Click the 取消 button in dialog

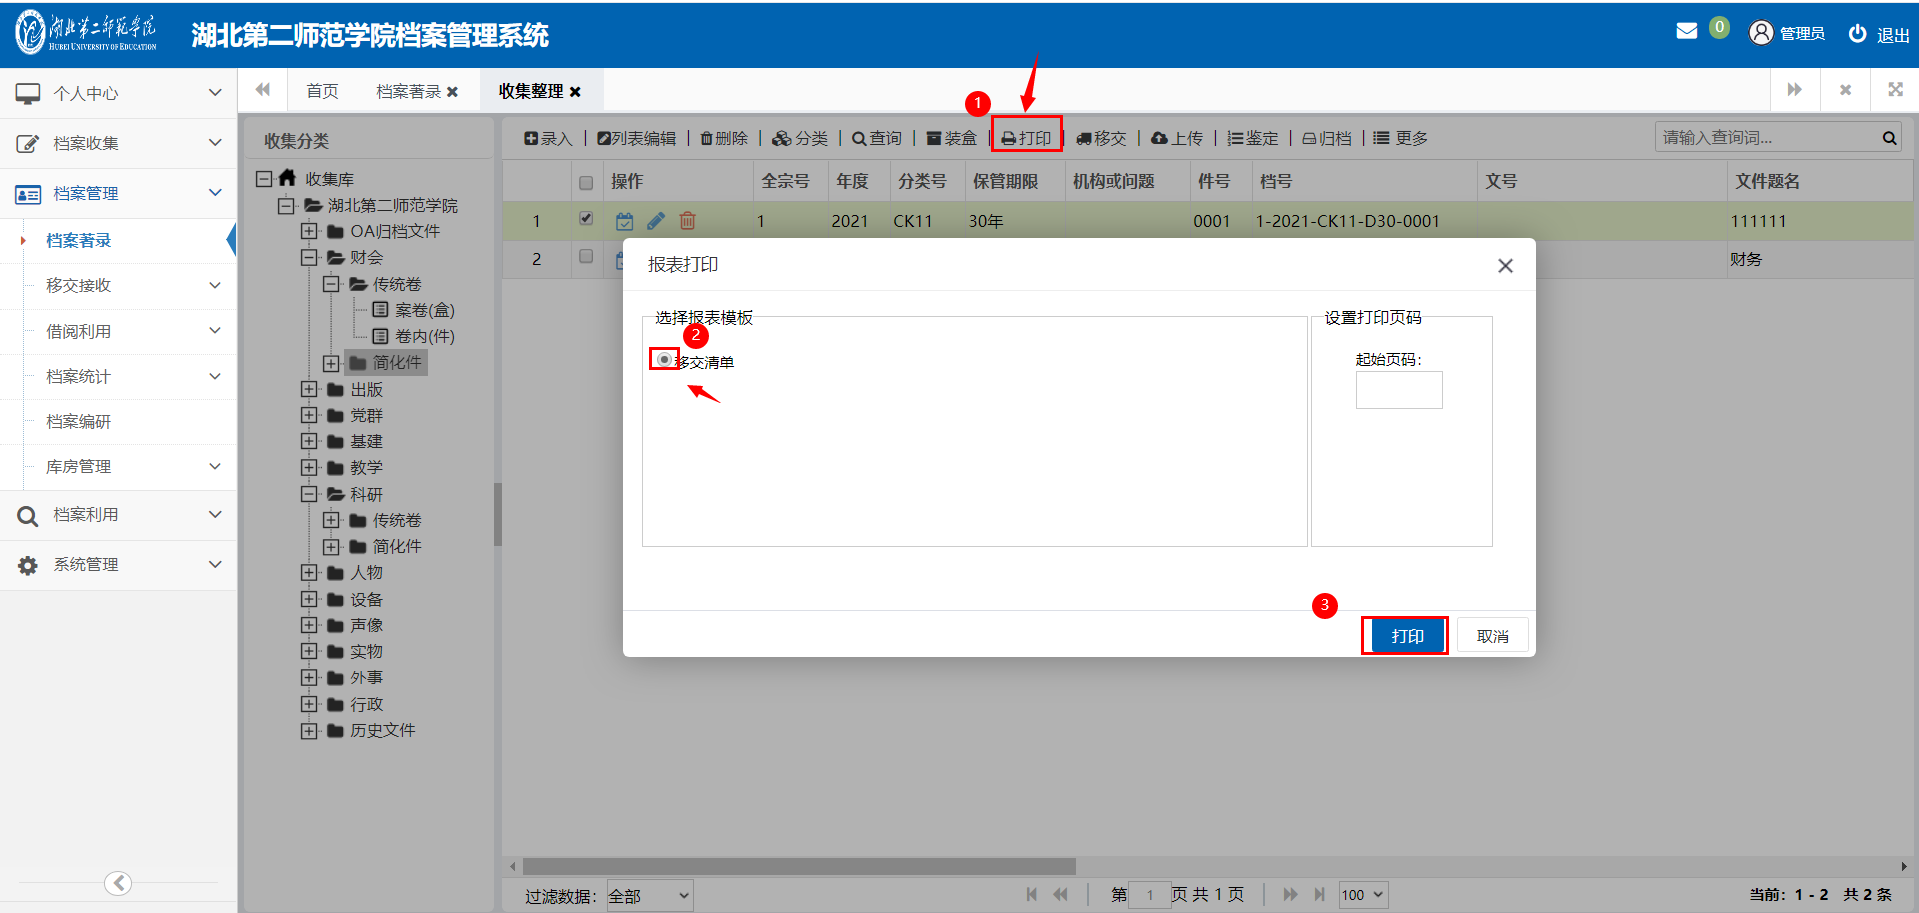click(x=1492, y=636)
